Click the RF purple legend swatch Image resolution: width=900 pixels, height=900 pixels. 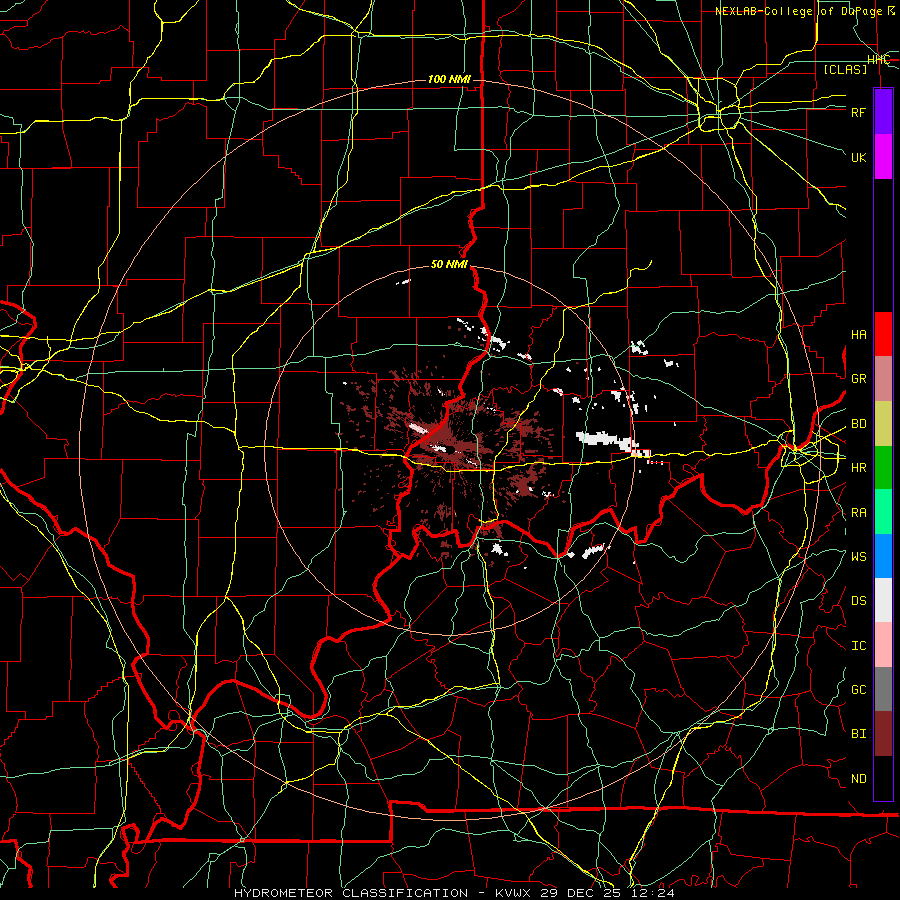[x=883, y=112]
